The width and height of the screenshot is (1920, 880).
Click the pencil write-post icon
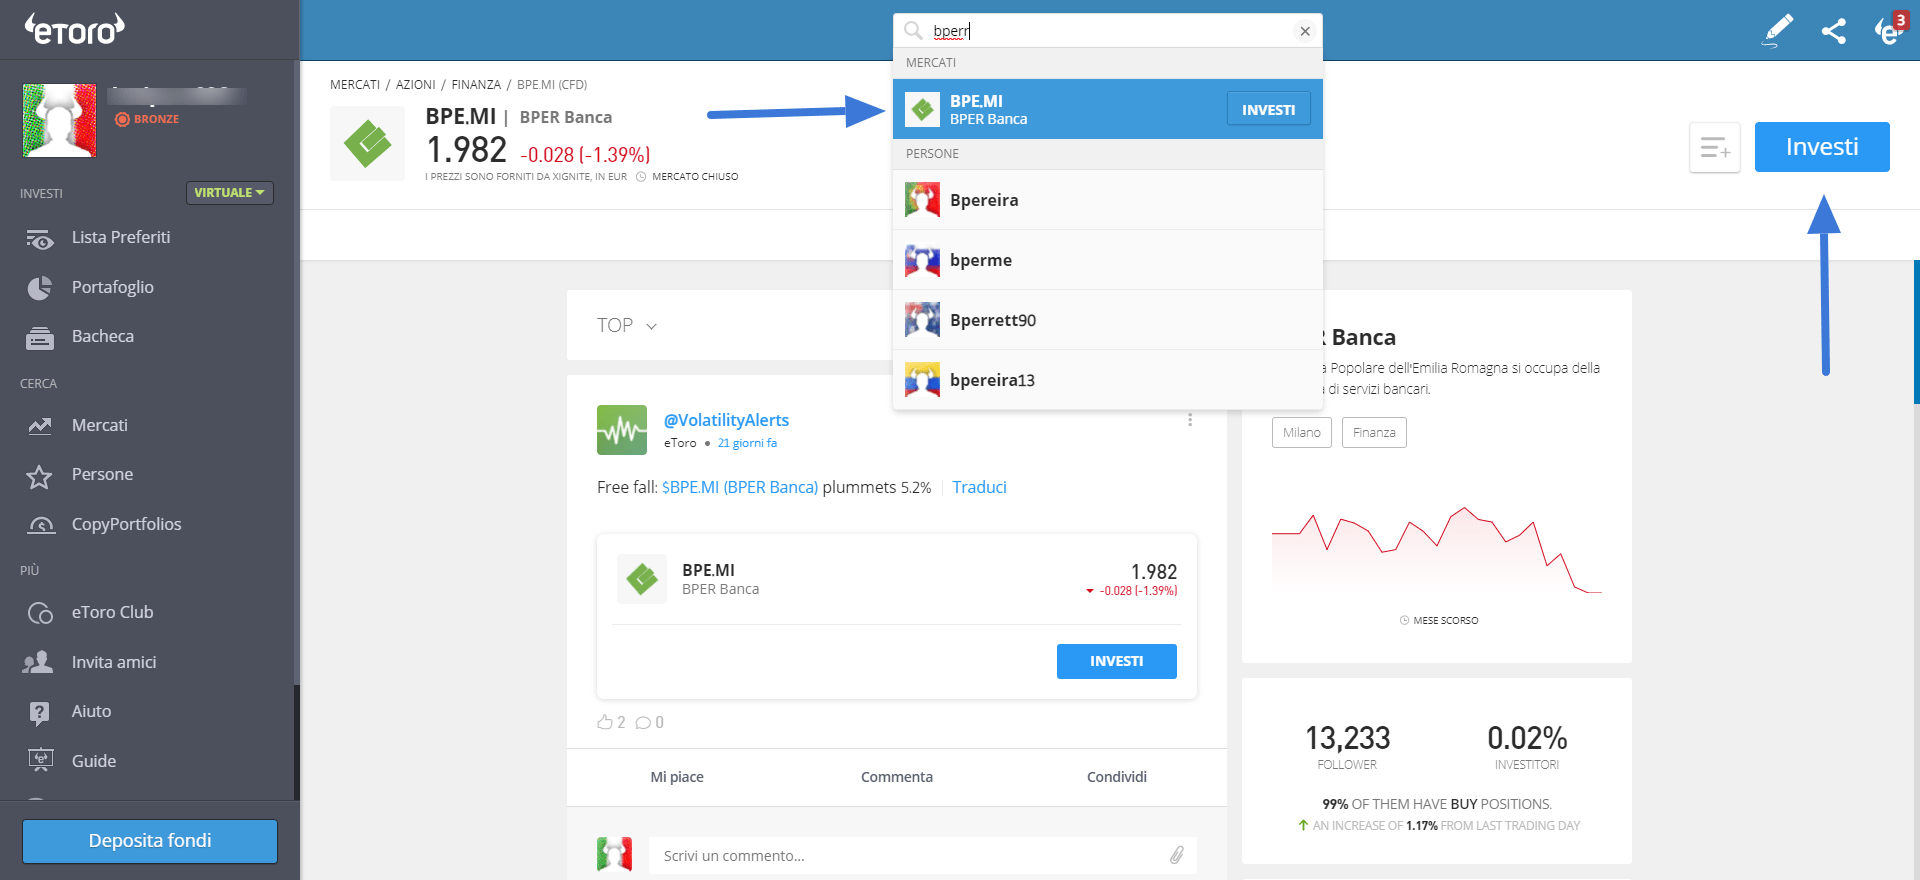click(x=1777, y=31)
